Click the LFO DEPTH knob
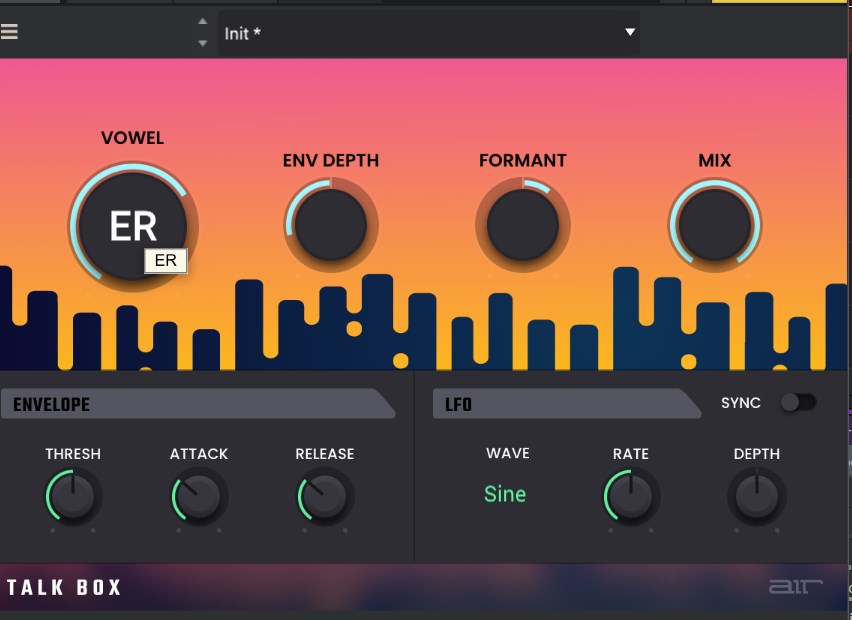This screenshot has height=620, width=852. pyautogui.click(x=757, y=496)
